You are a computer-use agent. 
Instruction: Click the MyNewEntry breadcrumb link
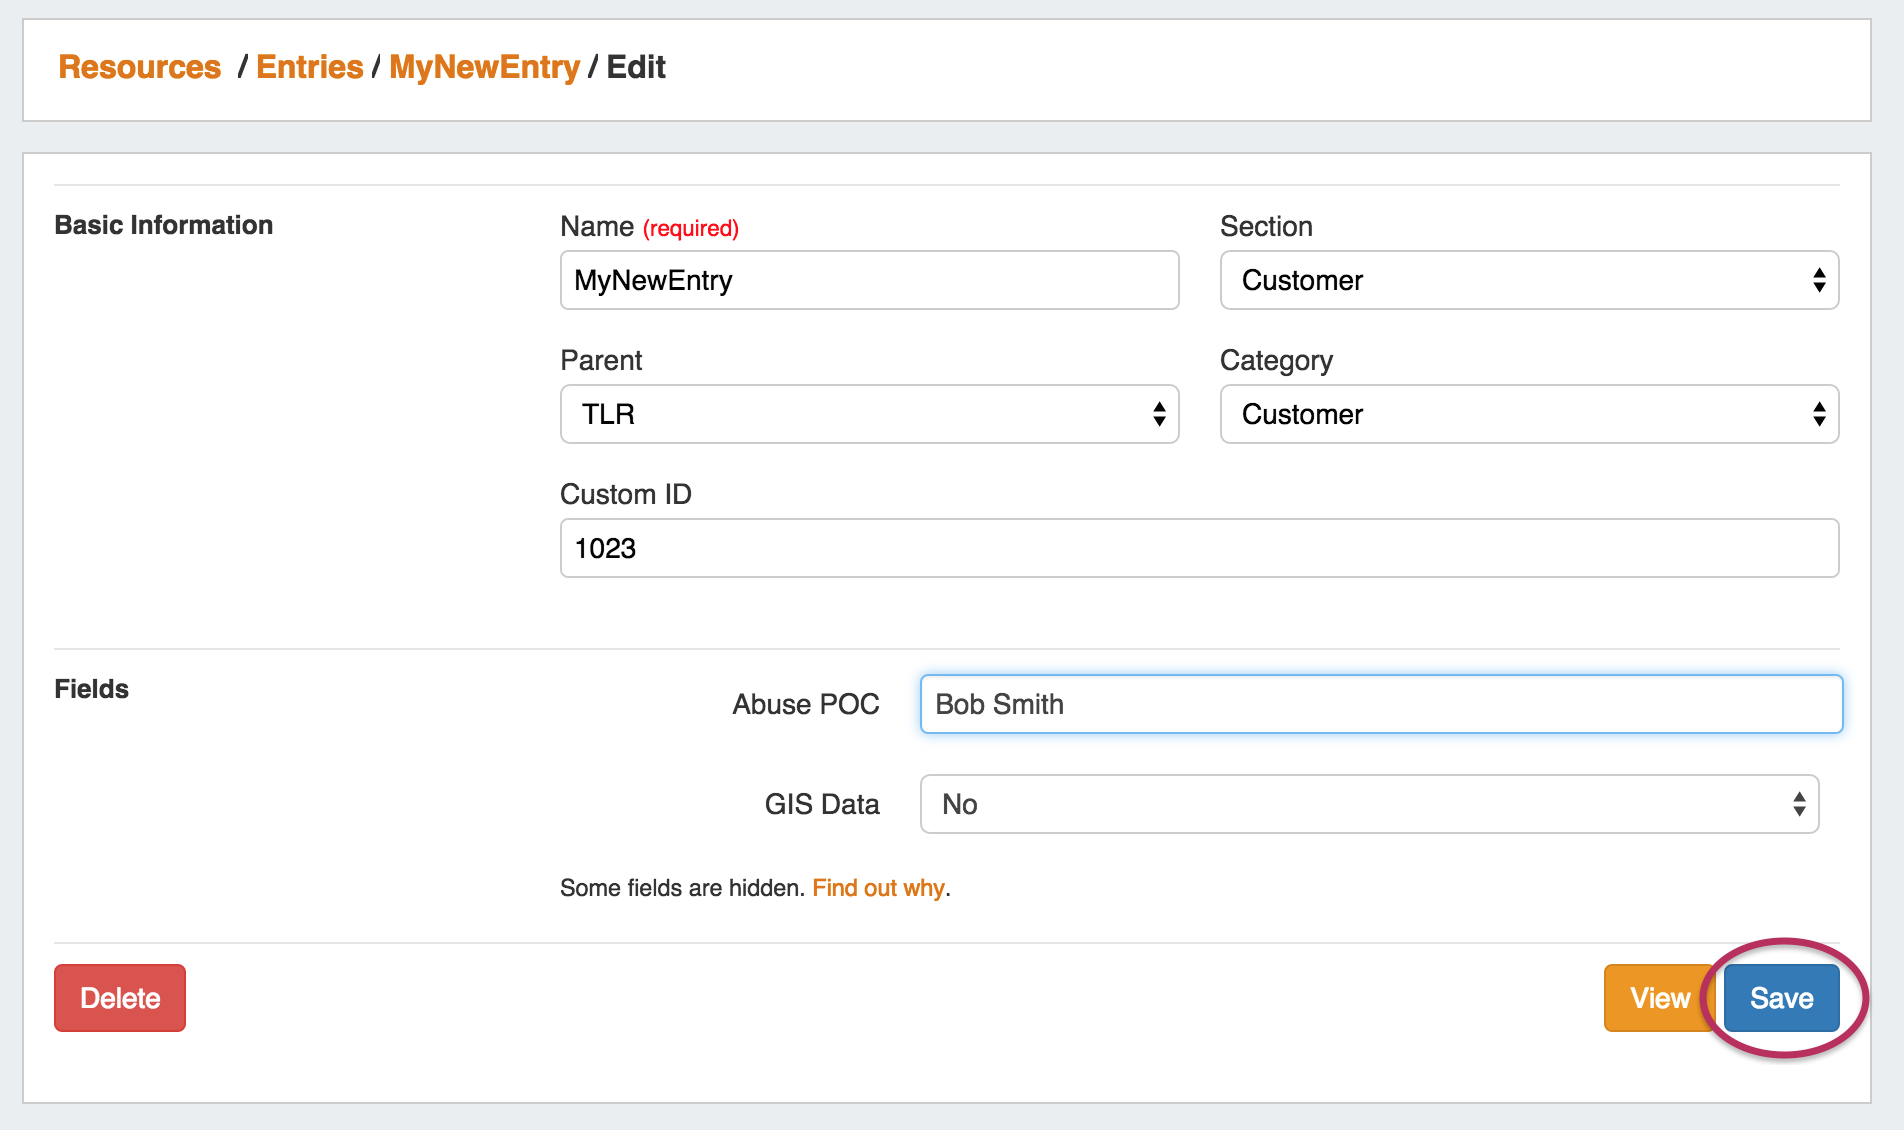point(484,67)
